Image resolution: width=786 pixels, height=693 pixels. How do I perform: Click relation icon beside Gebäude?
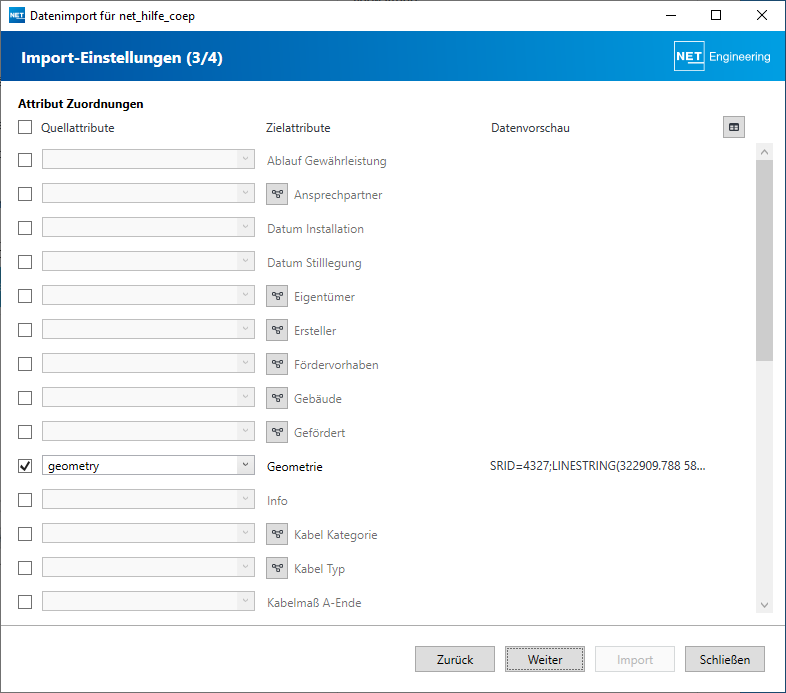pyautogui.click(x=278, y=399)
